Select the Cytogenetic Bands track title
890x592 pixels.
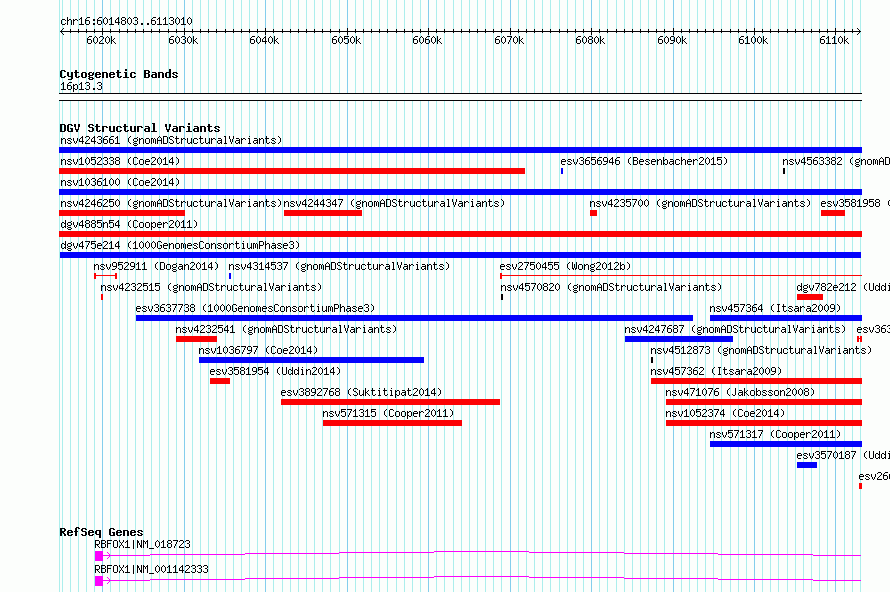[x=119, y=74]
